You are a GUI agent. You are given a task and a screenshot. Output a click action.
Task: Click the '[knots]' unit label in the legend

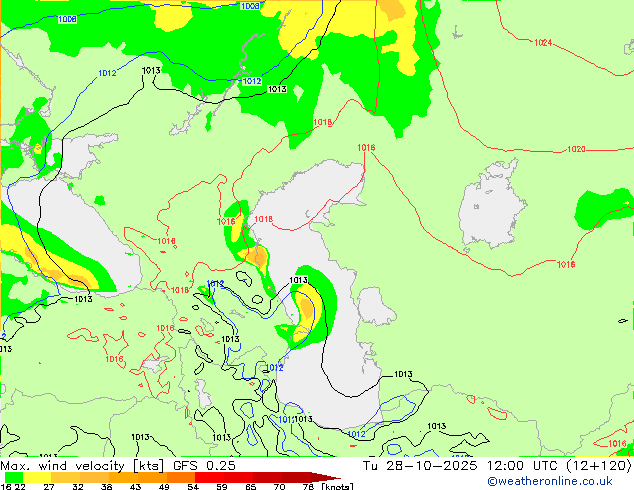337,486
